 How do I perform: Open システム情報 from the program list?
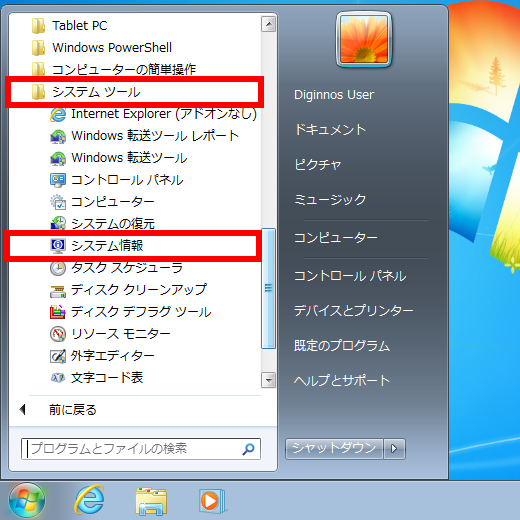click(x=133, y=246)
